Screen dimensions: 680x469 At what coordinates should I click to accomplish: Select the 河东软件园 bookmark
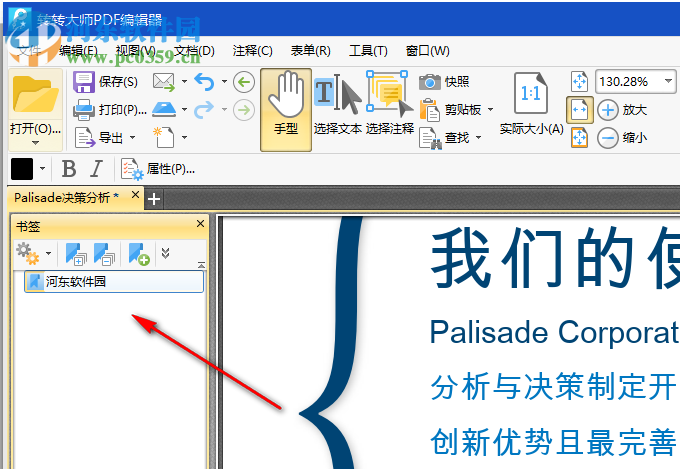pos(114,282)
